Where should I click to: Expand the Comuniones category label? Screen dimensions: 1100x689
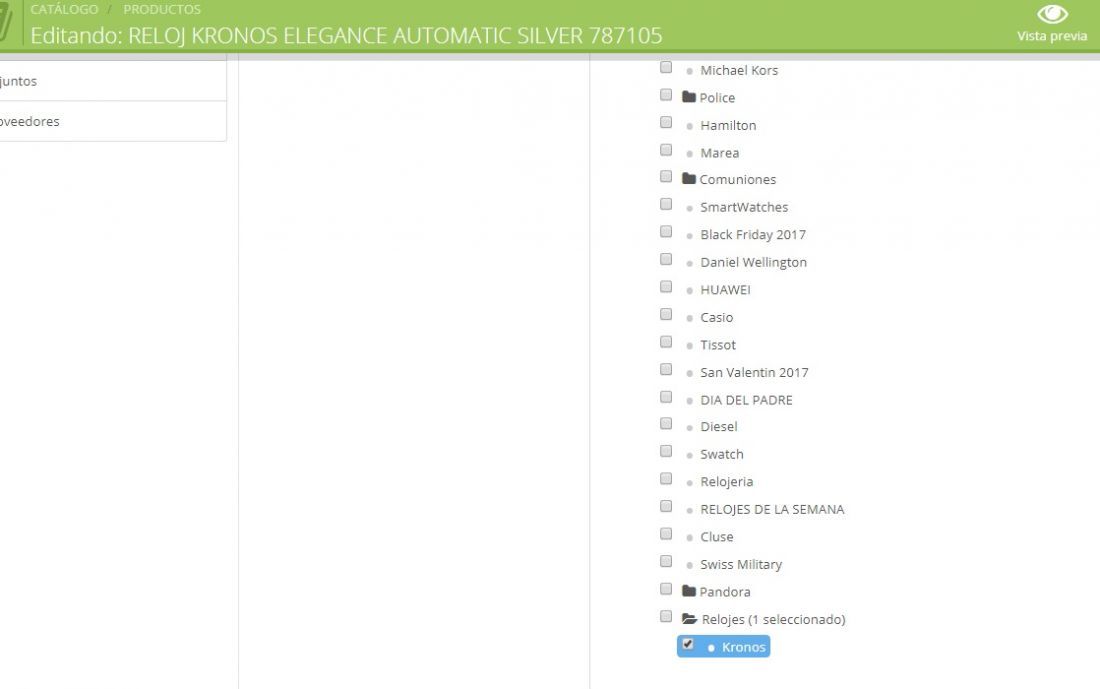coord(737,180)
